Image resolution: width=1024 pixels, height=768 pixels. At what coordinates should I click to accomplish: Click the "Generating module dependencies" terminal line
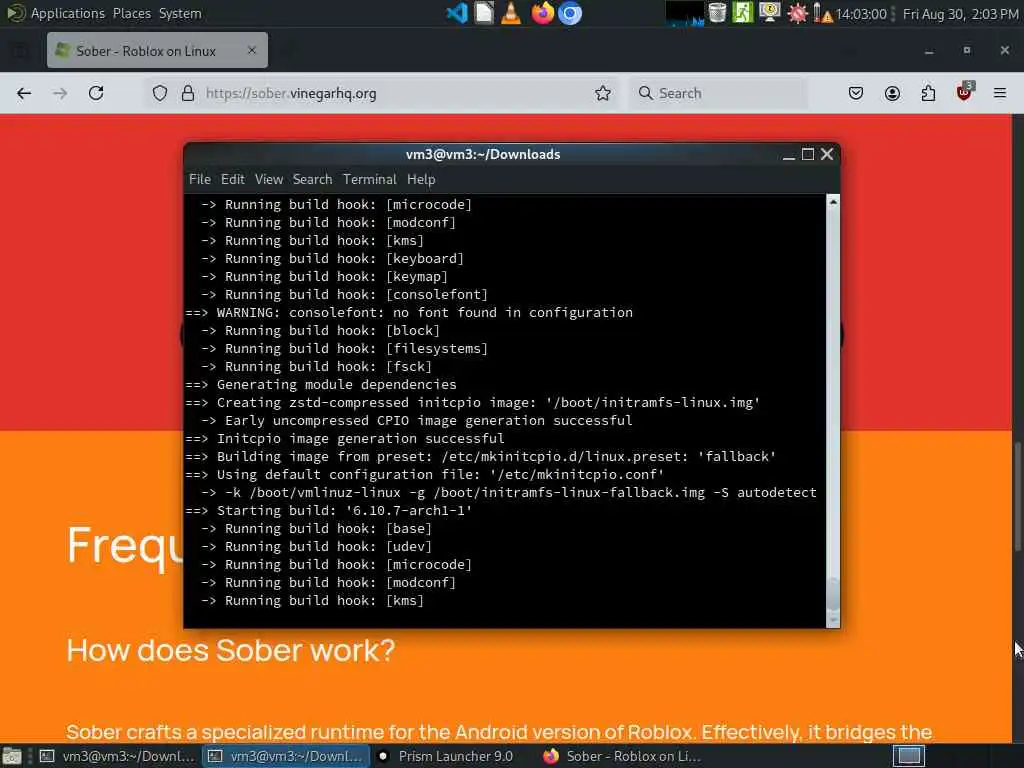[321, 384]
